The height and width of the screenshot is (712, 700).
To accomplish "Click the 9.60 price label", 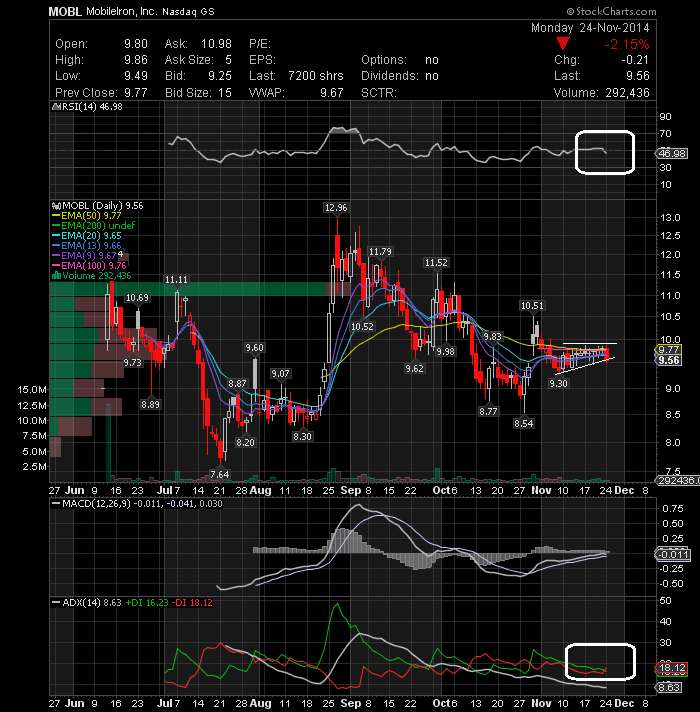I will pyautogui.click(x=254, y=348).
